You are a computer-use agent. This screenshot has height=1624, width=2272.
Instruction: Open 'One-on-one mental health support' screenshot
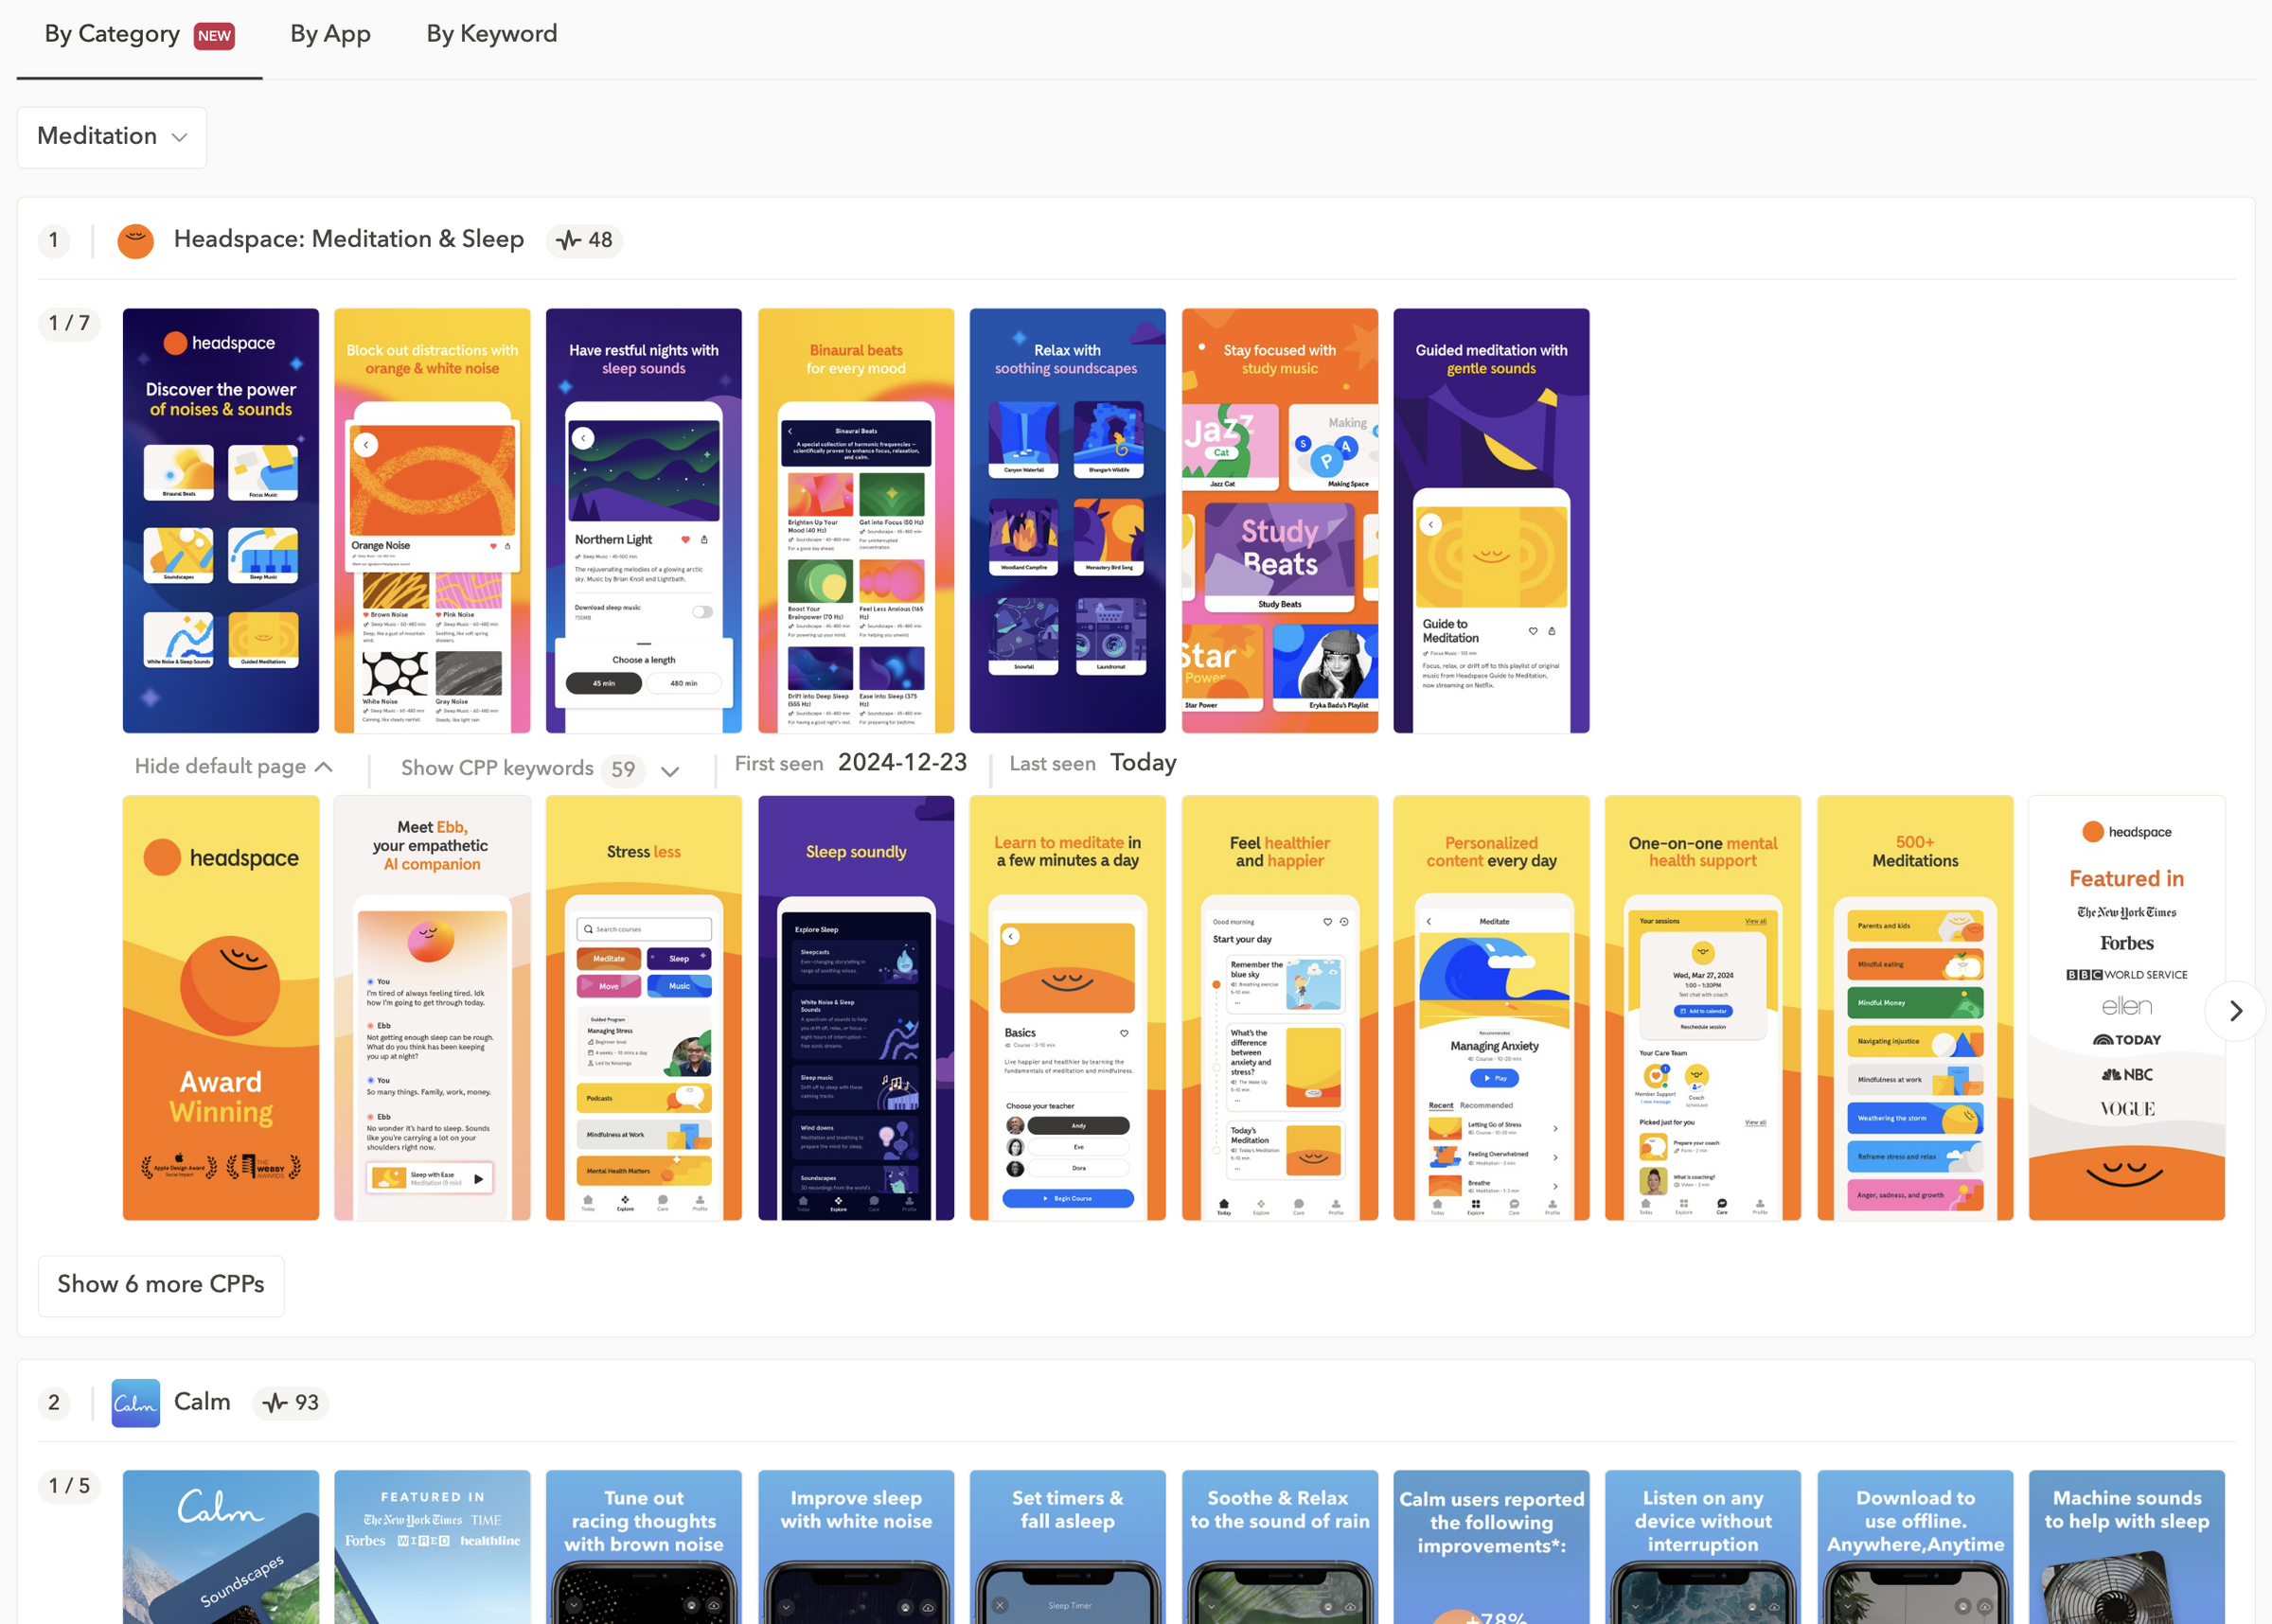coord(1703,1007)
